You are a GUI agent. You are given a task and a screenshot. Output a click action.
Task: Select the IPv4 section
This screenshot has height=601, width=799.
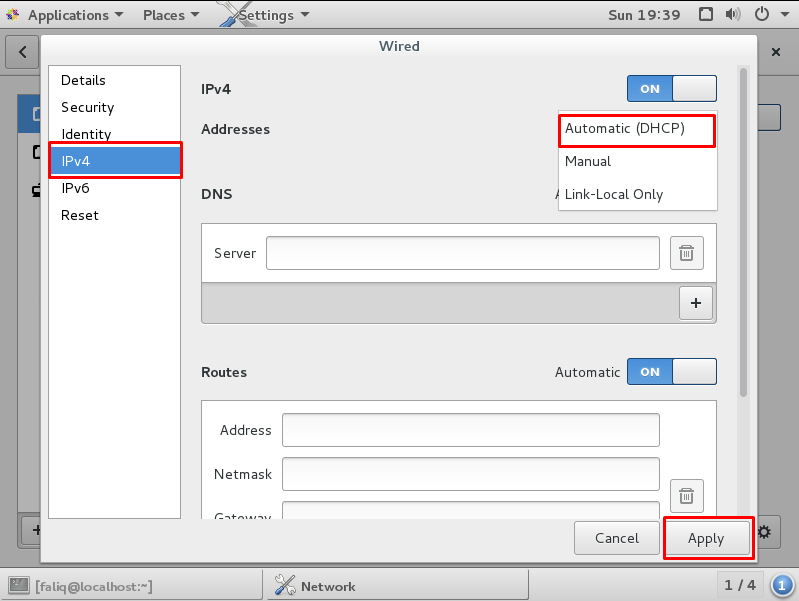pyautogui.click(x=115, y=161)
